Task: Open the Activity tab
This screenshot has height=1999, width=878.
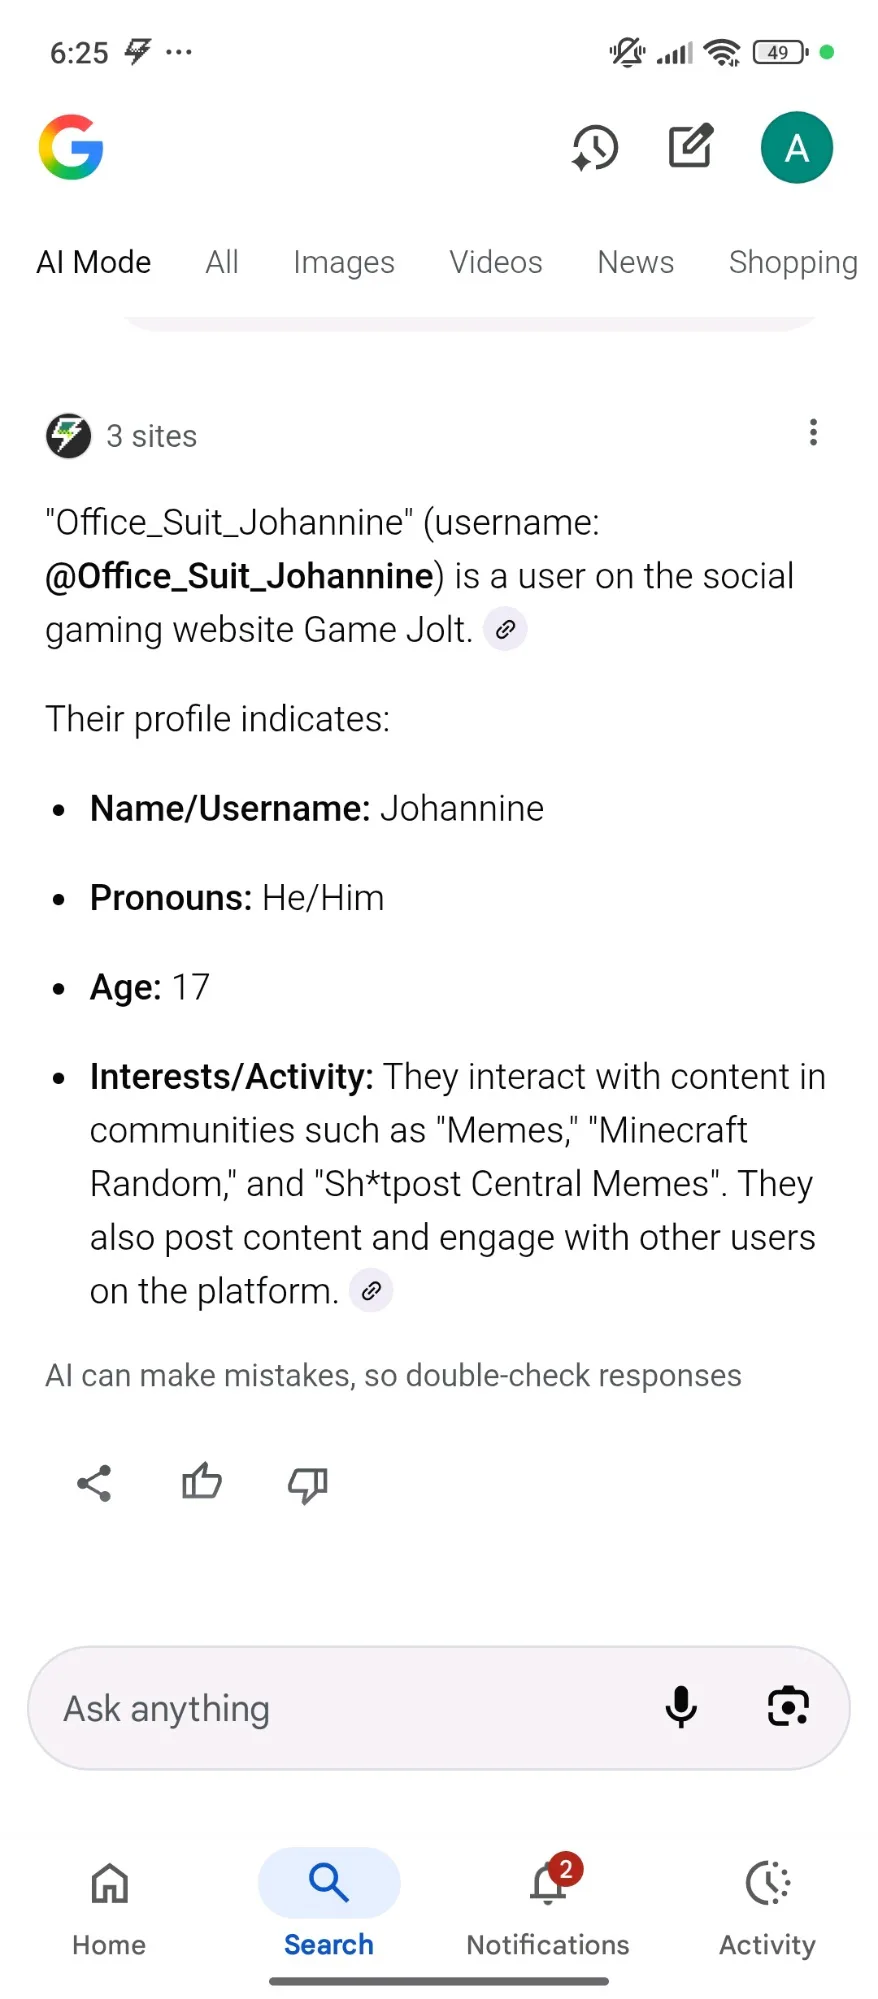Action: [x=767, y=1905]
